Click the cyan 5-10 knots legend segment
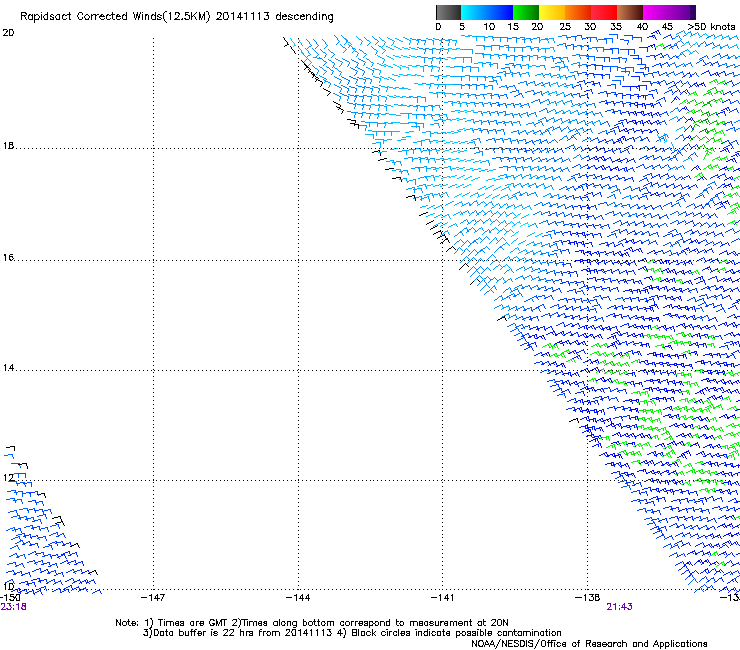 (474, 12)
